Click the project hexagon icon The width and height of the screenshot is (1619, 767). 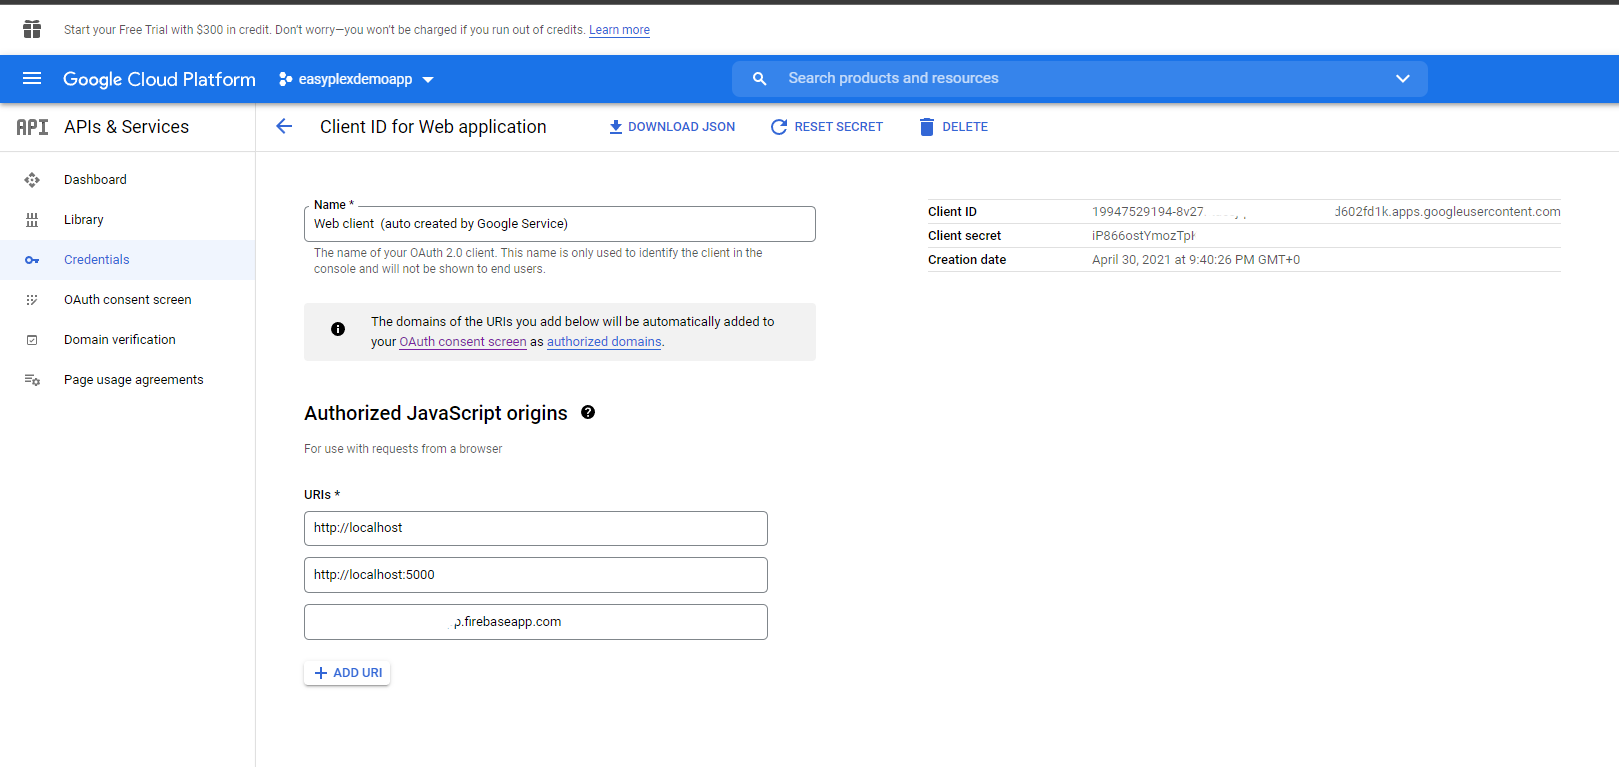point(285,79)
